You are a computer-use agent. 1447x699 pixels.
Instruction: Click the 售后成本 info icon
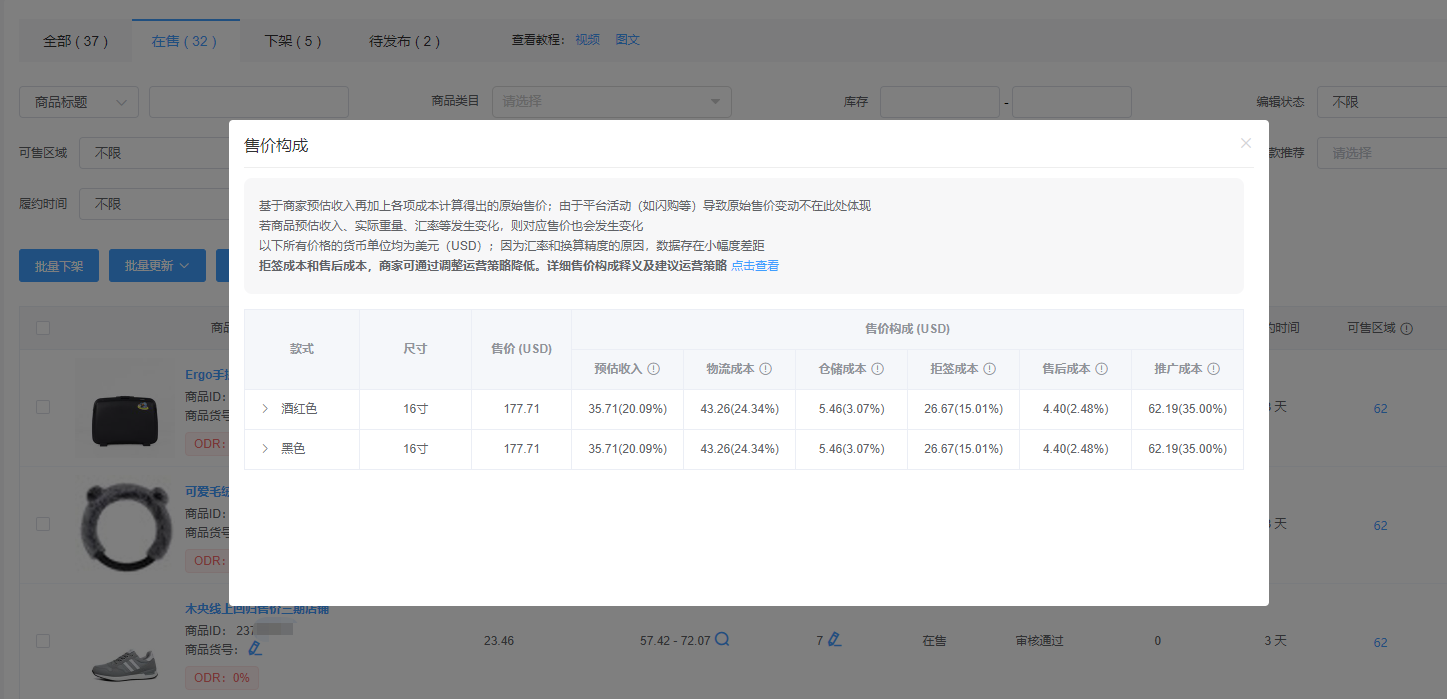click(x=1102, y=368)
